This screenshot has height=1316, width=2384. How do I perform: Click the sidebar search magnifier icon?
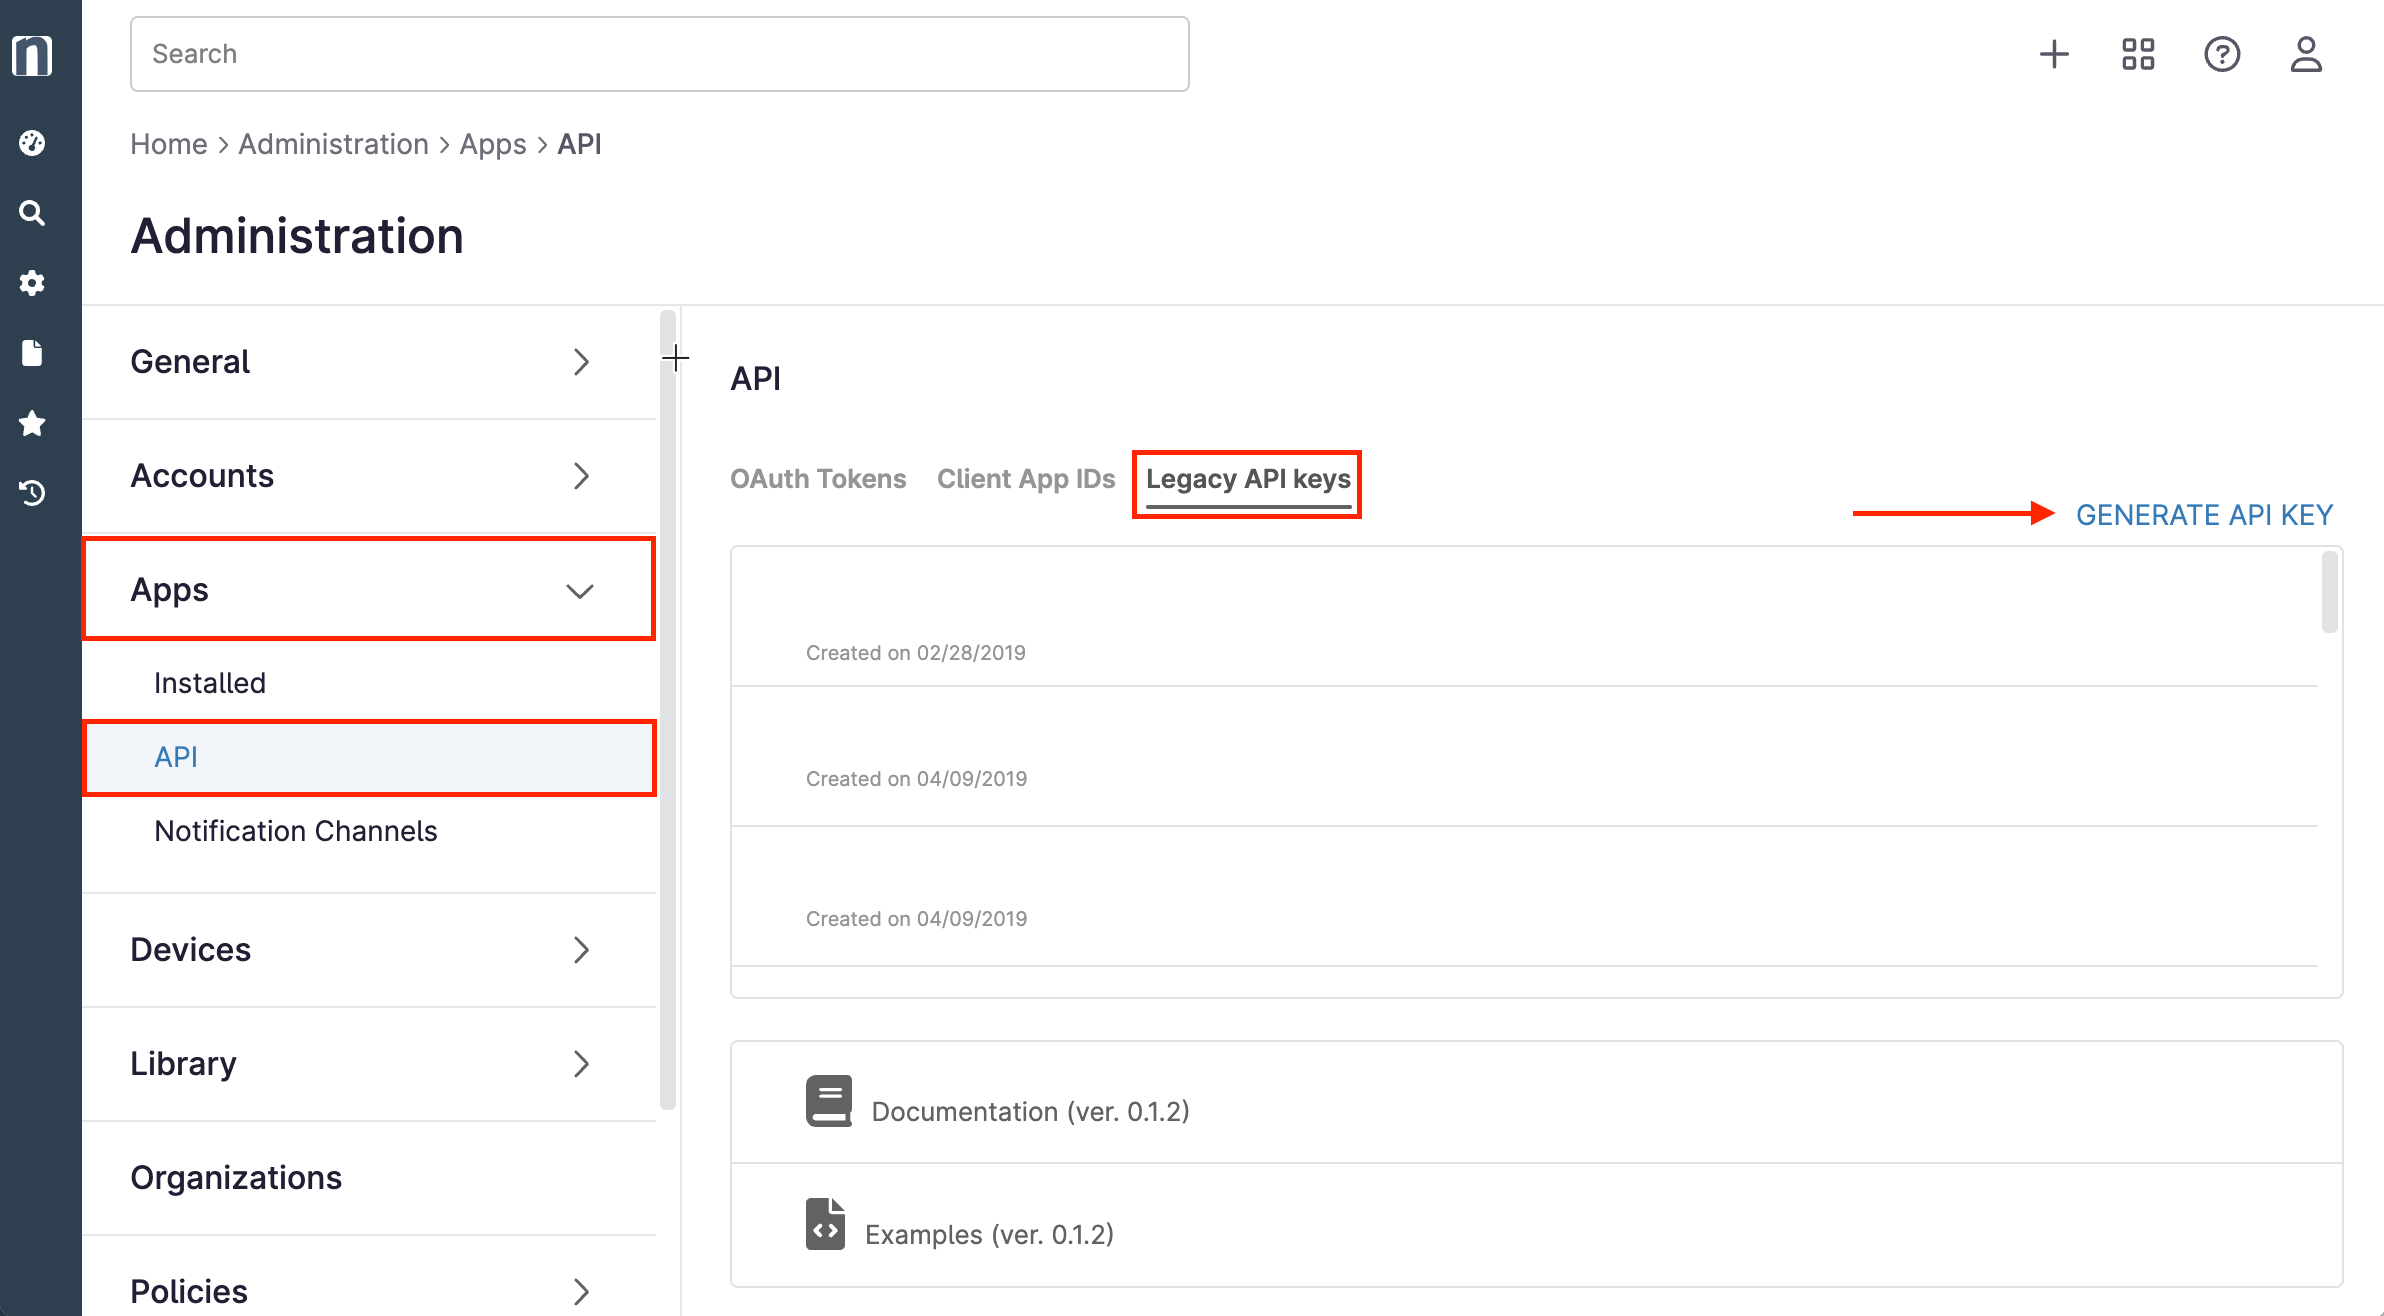32,213
